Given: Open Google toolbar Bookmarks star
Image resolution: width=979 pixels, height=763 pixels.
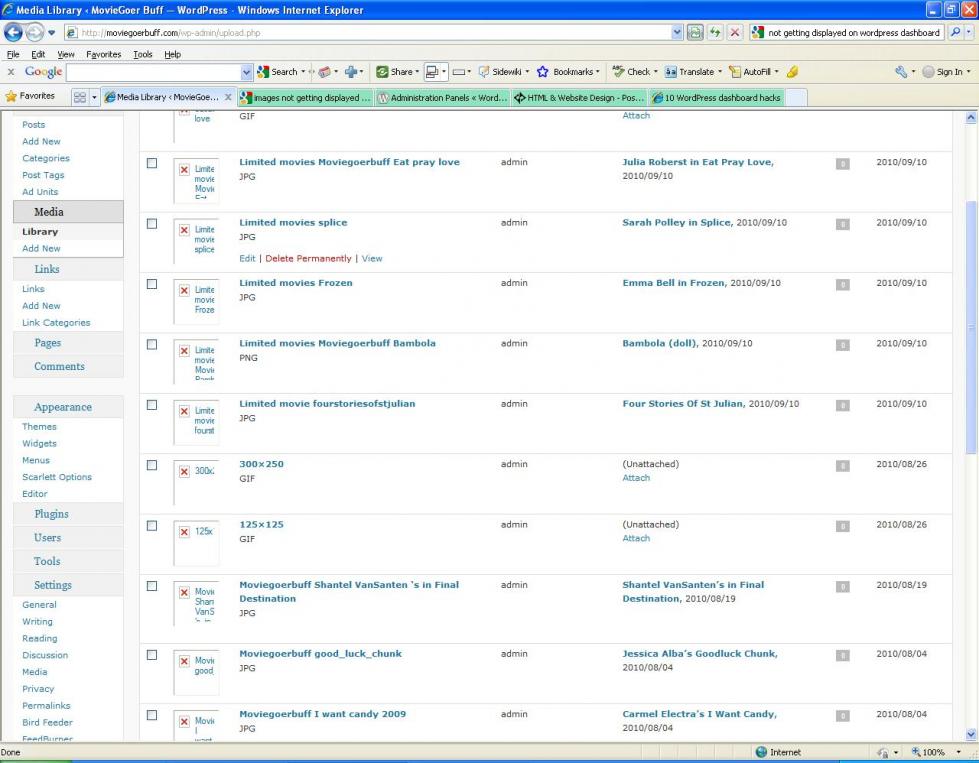Looking at the screenshot, I should pyautogui.click(x=543, y=72).
